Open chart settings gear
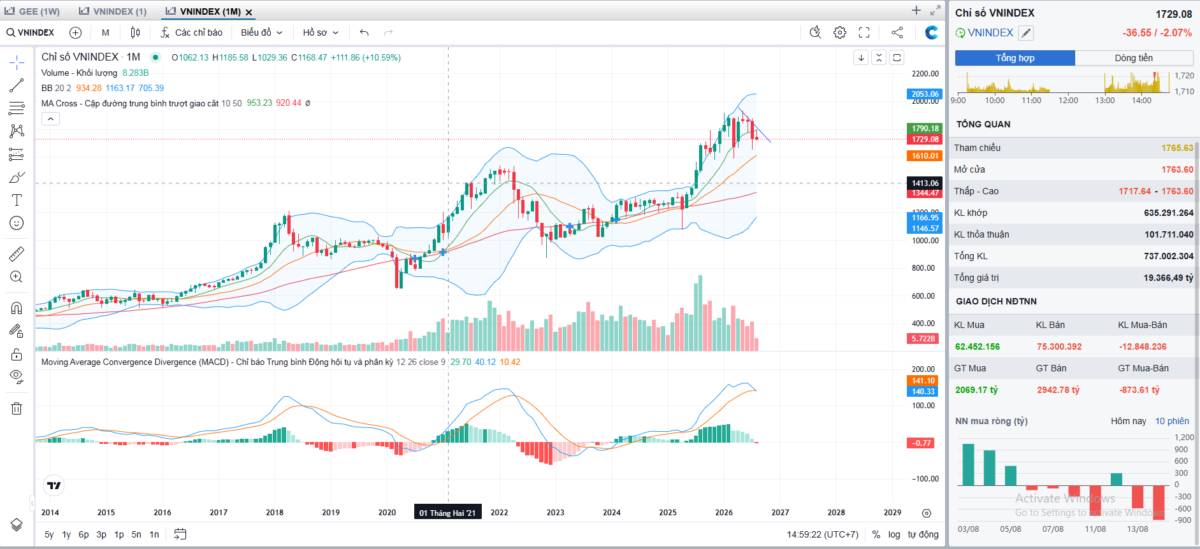Image resolution: width=1200 pixels, height=549 pixels. tap(840, 32)
